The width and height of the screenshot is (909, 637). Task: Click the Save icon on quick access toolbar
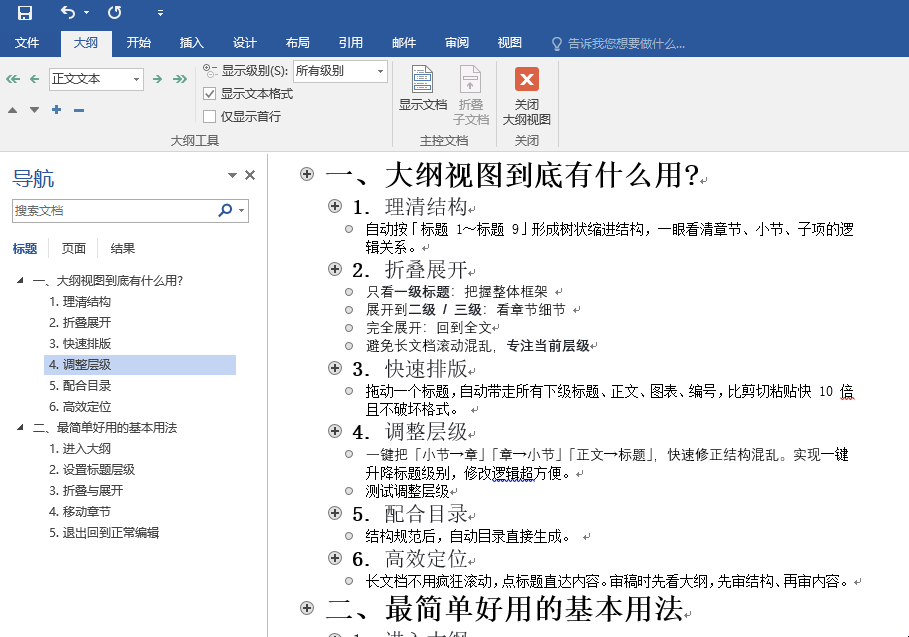point(25,12)
